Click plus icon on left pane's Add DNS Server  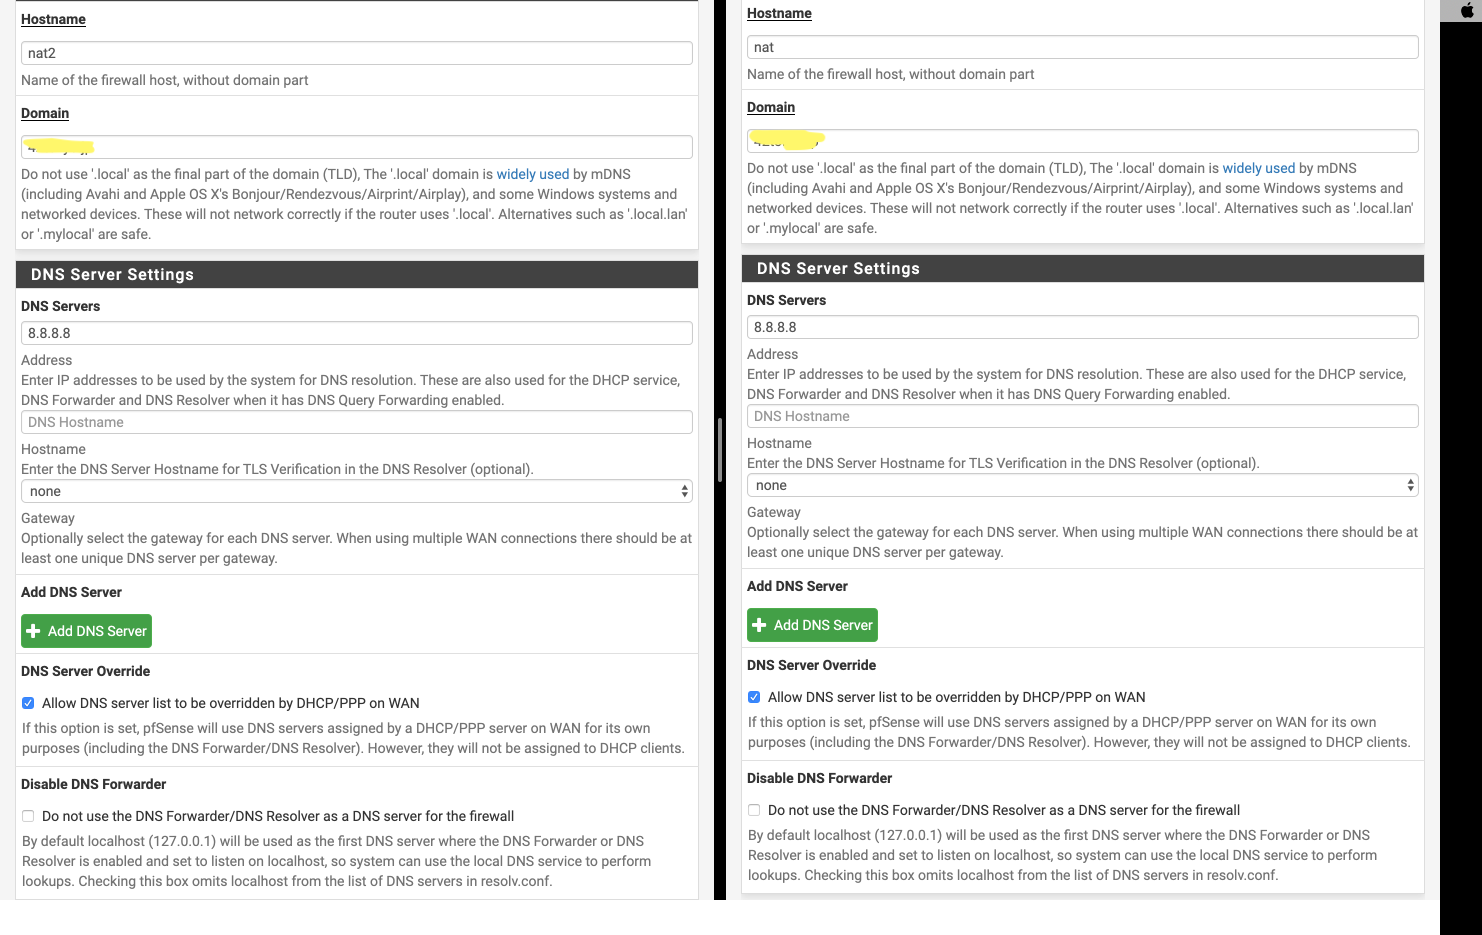pos(34,631)
